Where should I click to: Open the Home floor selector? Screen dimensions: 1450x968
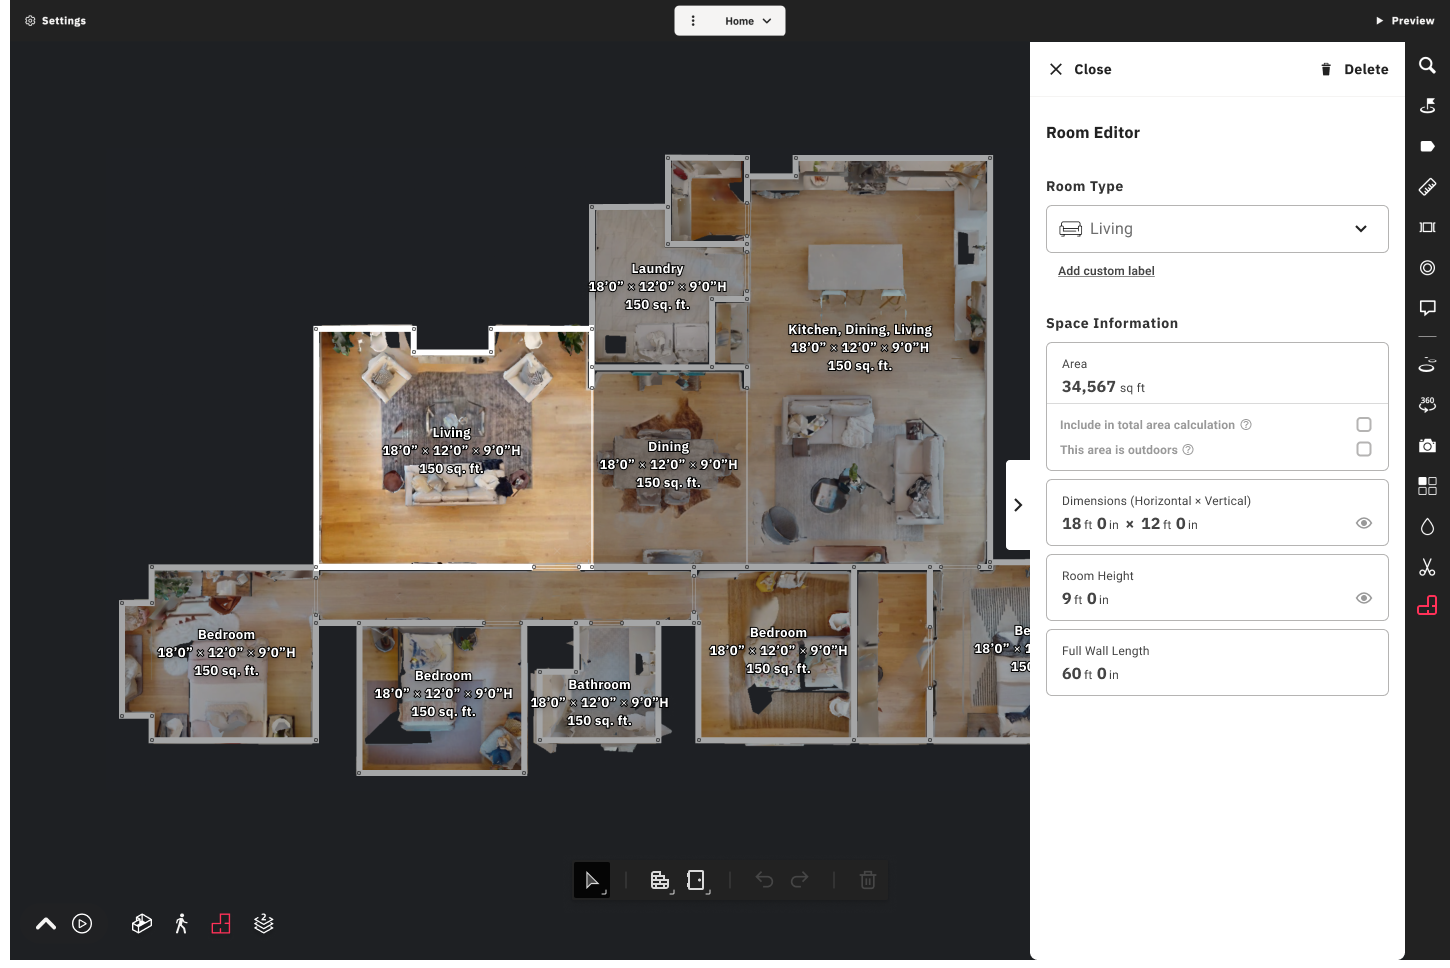click(745, 20)
